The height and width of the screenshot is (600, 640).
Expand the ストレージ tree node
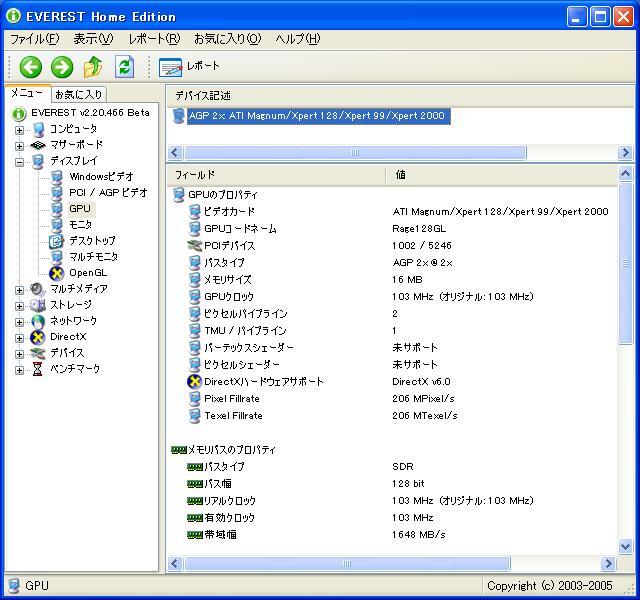(19, 306)
